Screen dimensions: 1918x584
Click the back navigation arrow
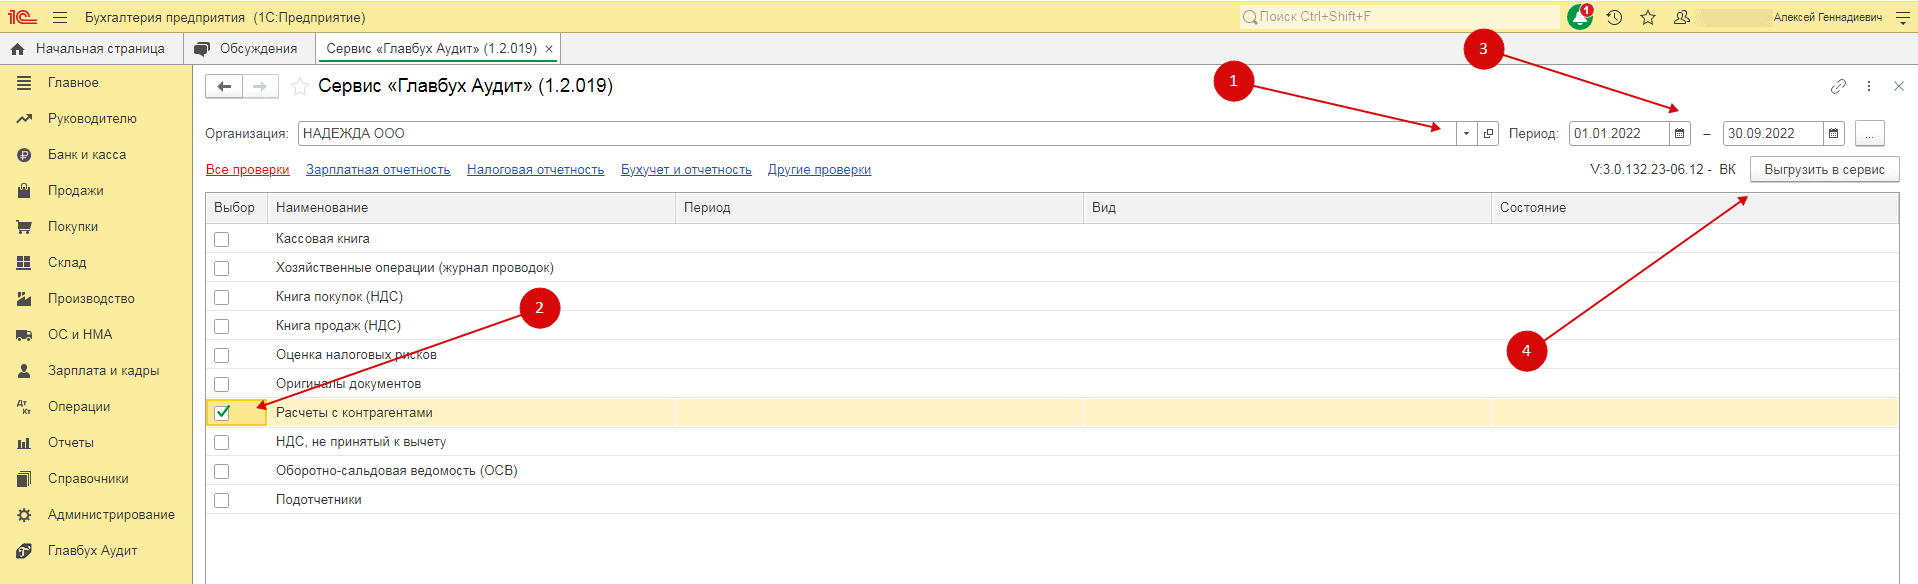coord(224,87)
